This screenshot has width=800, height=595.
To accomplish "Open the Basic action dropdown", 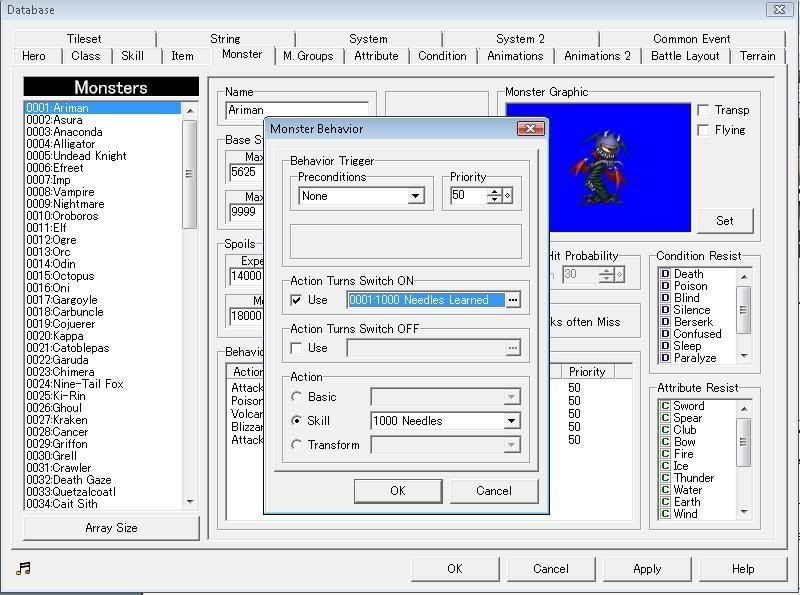I will click(x=511, y=397).
